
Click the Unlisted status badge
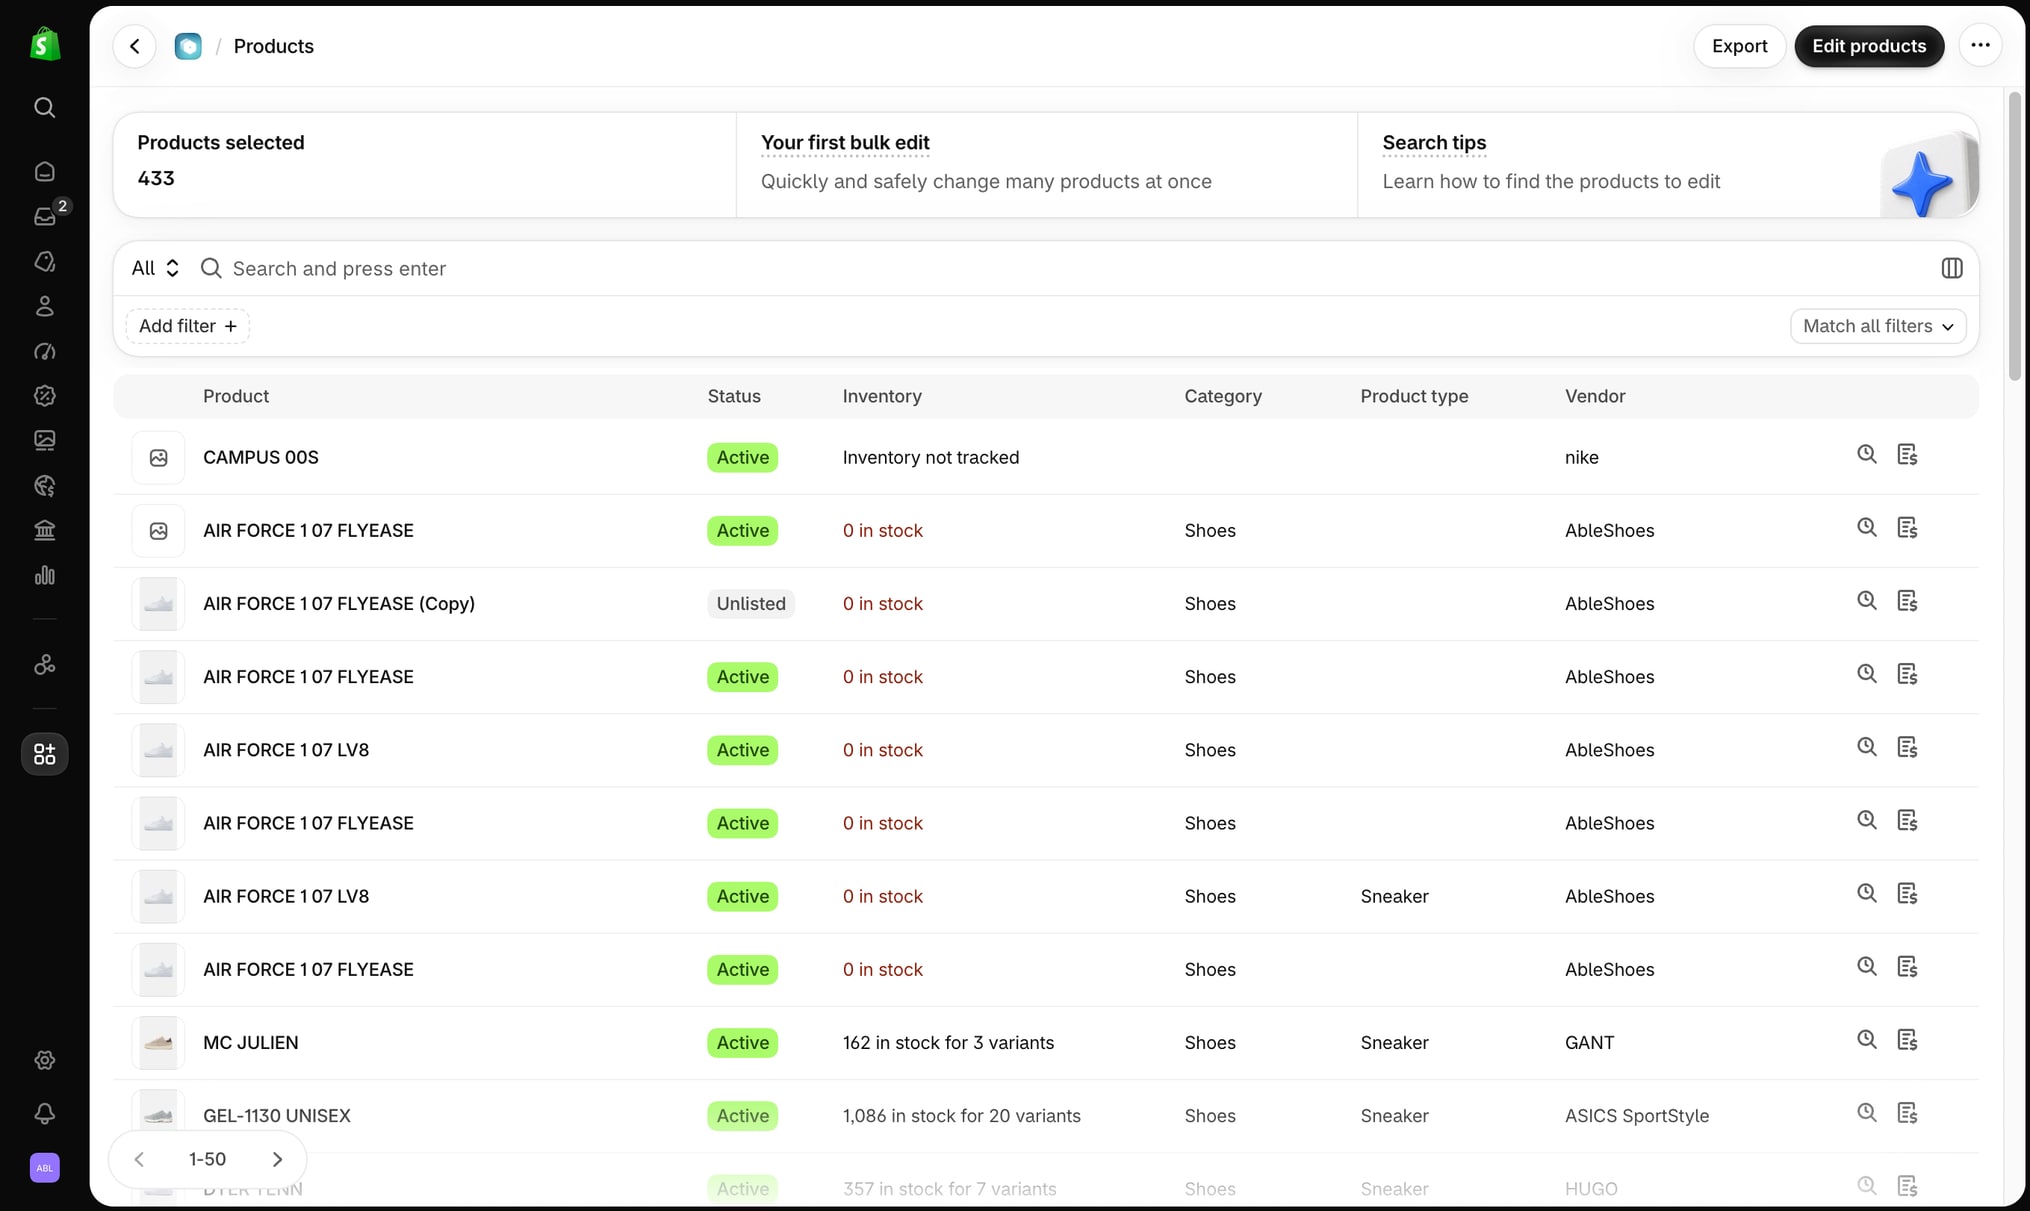point(751,604)
